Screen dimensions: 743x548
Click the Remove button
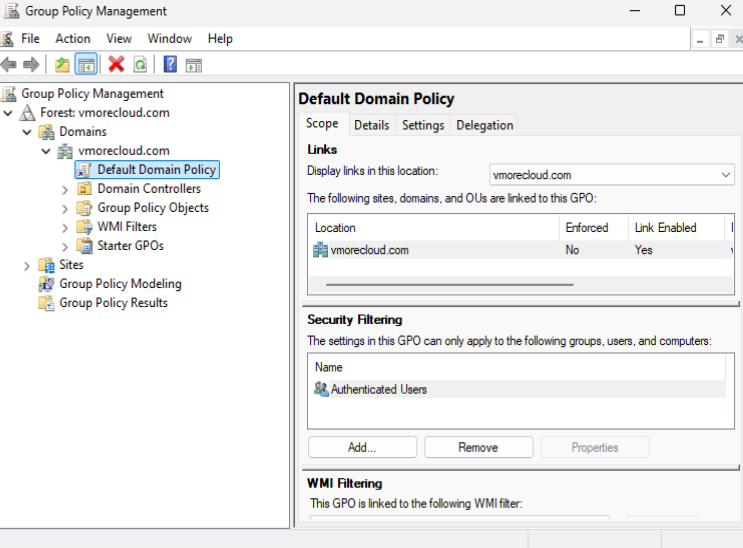[479, 447]
